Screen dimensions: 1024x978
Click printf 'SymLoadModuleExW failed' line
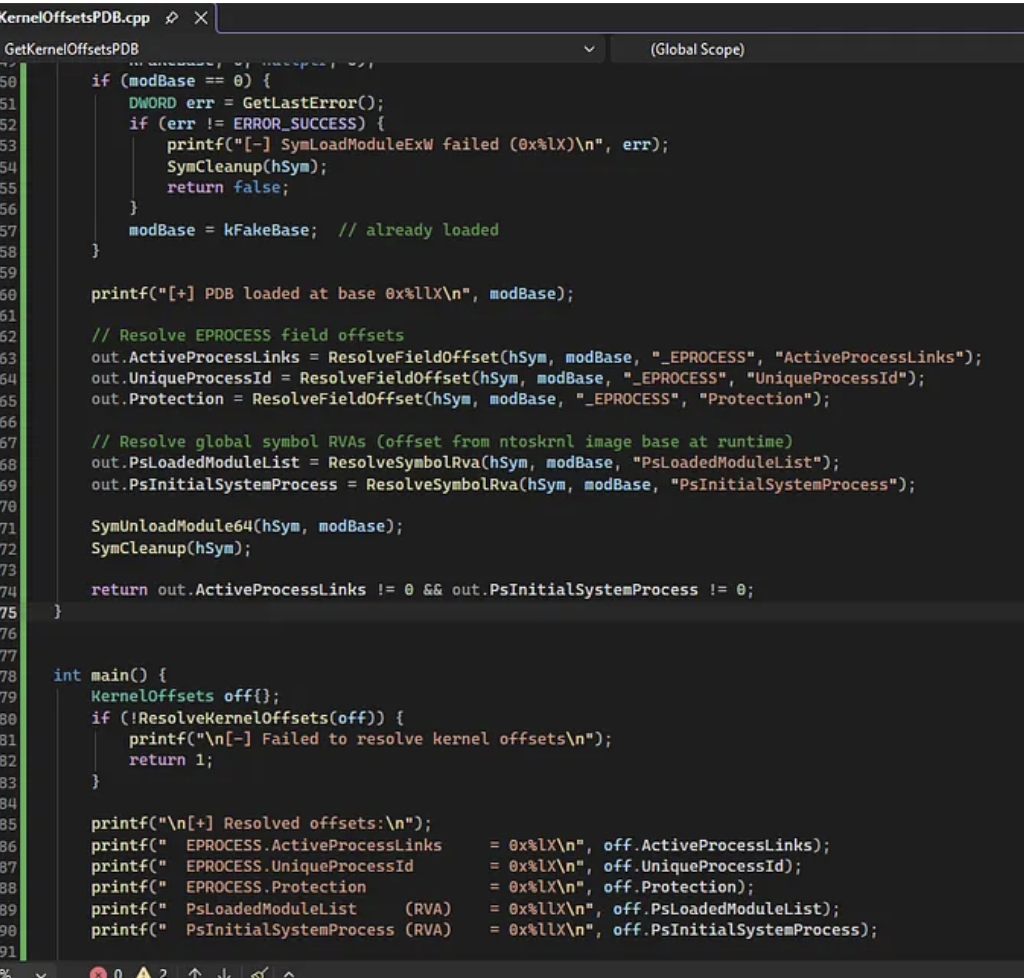click(418, 145)
